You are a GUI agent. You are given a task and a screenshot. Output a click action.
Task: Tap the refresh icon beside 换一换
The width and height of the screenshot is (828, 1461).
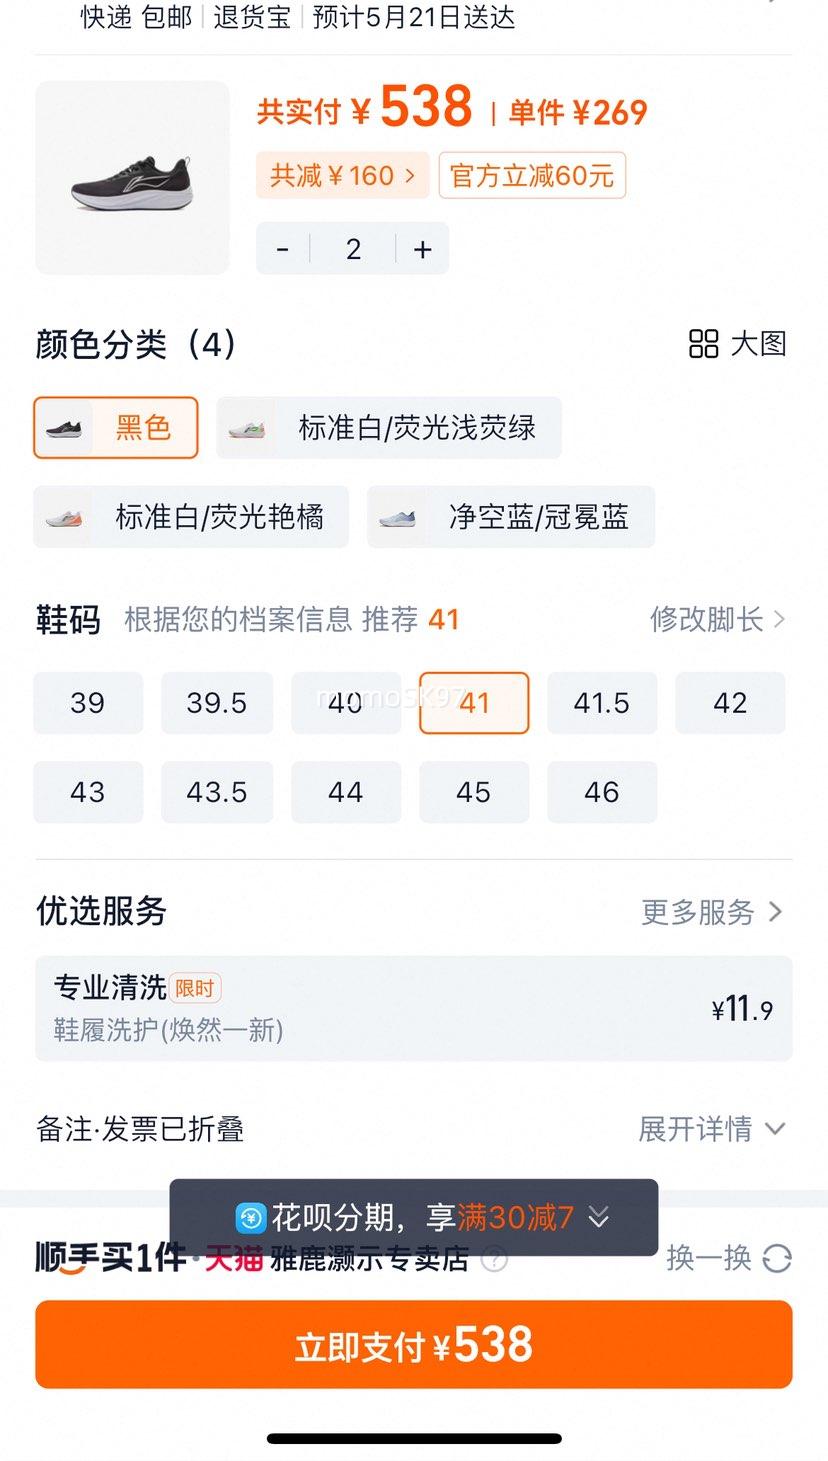click(x=777, y=1258)
